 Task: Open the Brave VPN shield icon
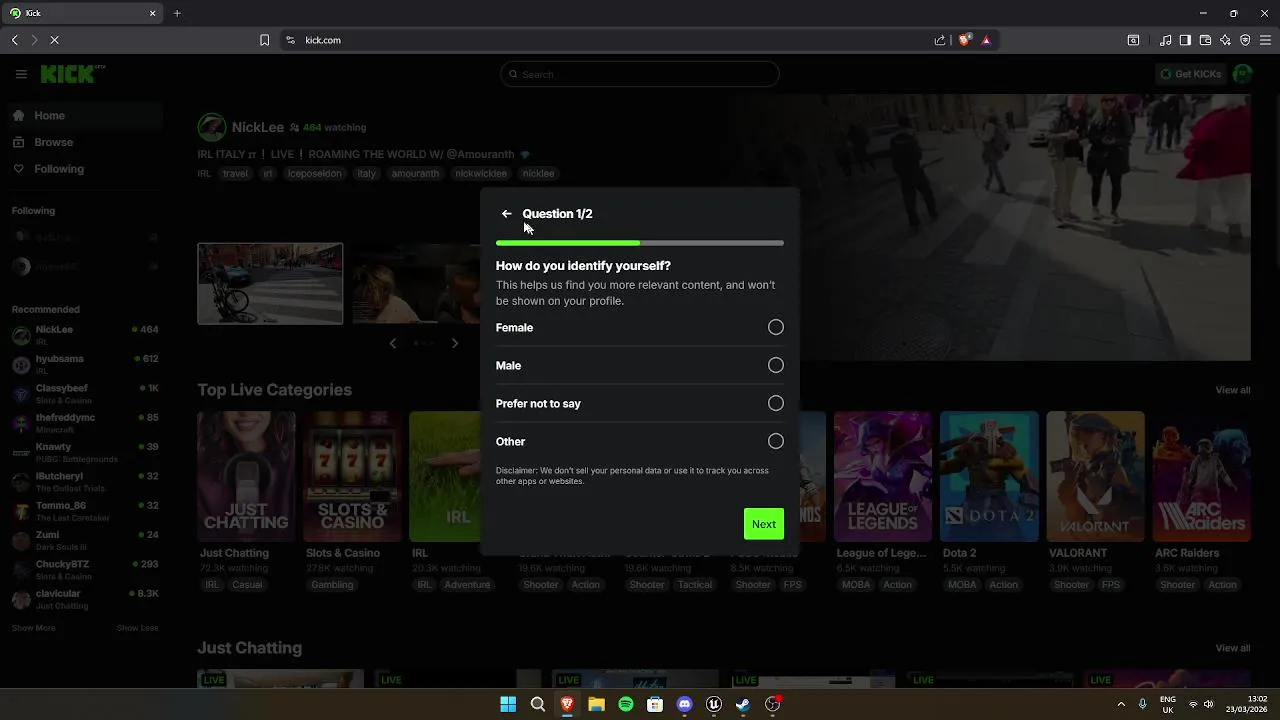tap(1245, 40)
